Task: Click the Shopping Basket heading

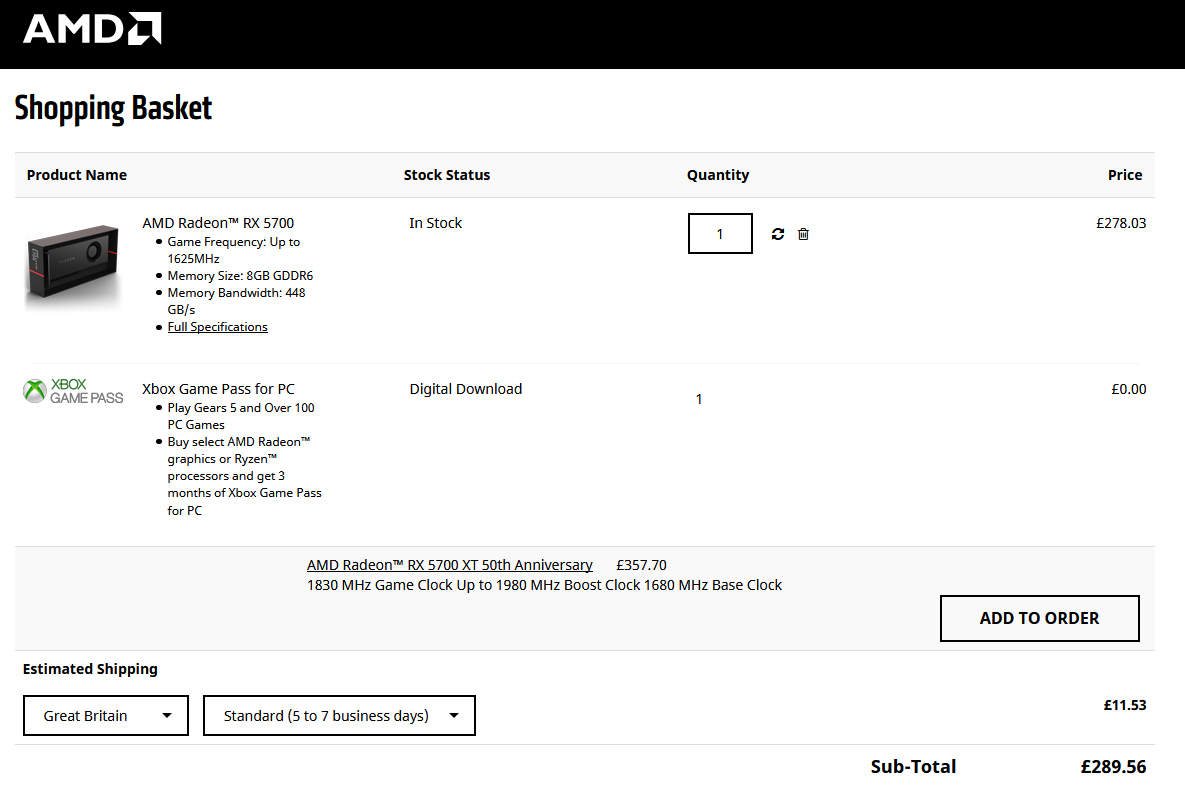Action: click(113, 108)
